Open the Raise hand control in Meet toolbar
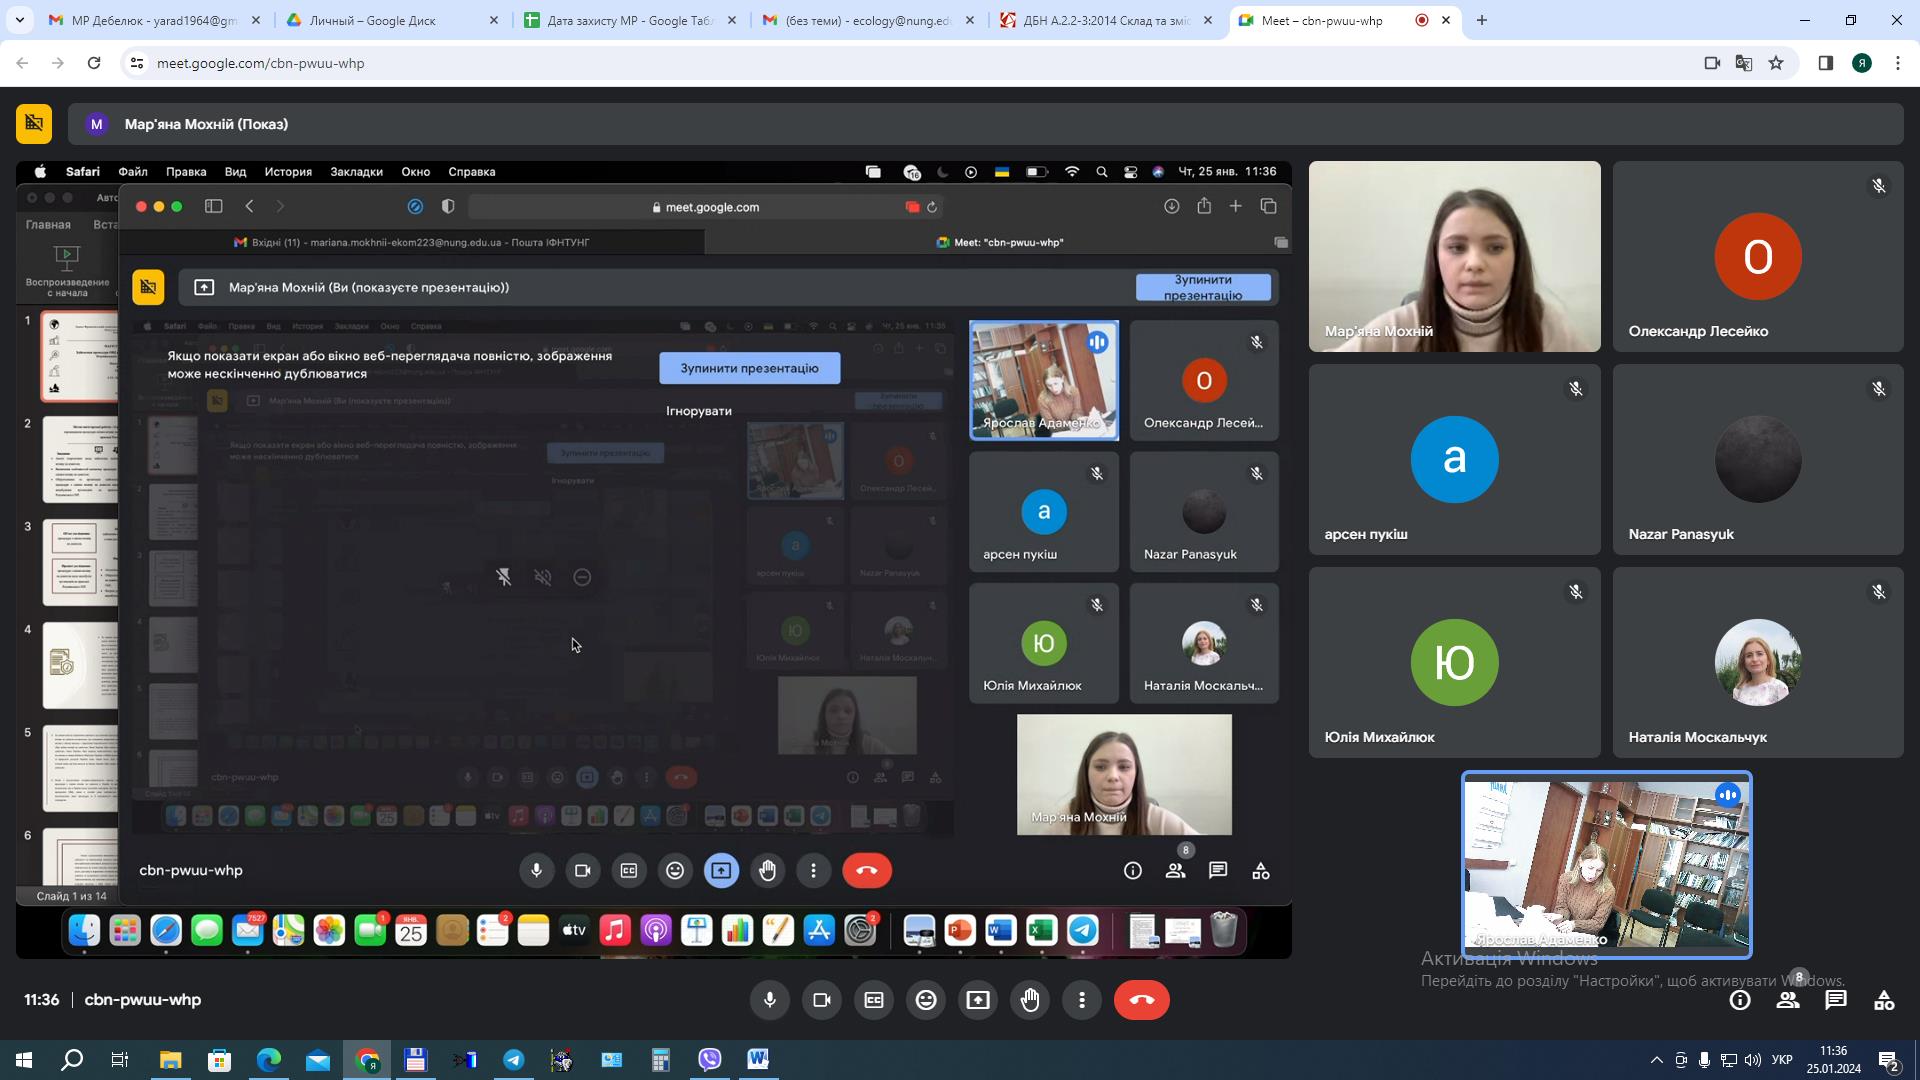Screen dimensions: 1920x1080 [1030, 1000]
